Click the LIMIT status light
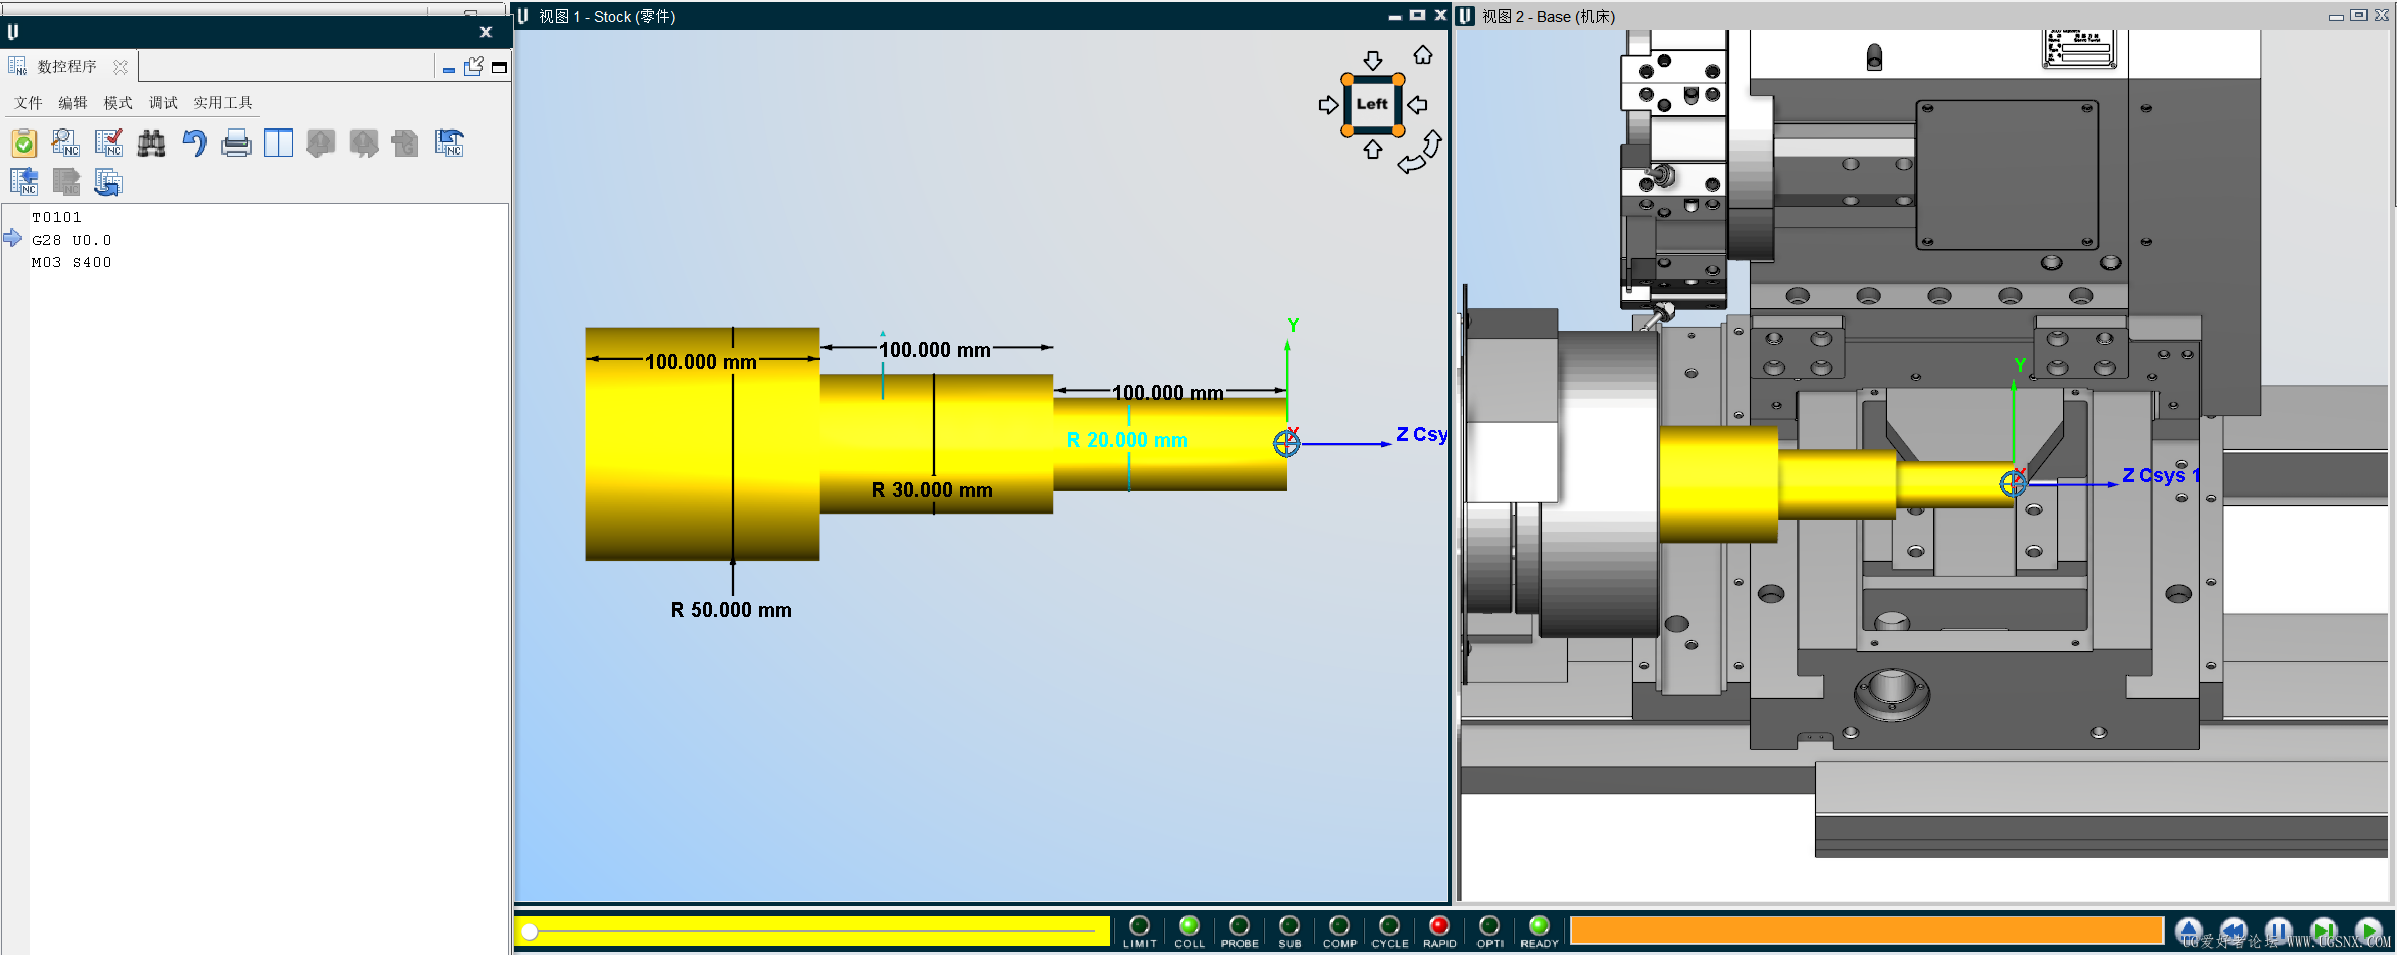2397x955 pixels. click(1139, 926)
